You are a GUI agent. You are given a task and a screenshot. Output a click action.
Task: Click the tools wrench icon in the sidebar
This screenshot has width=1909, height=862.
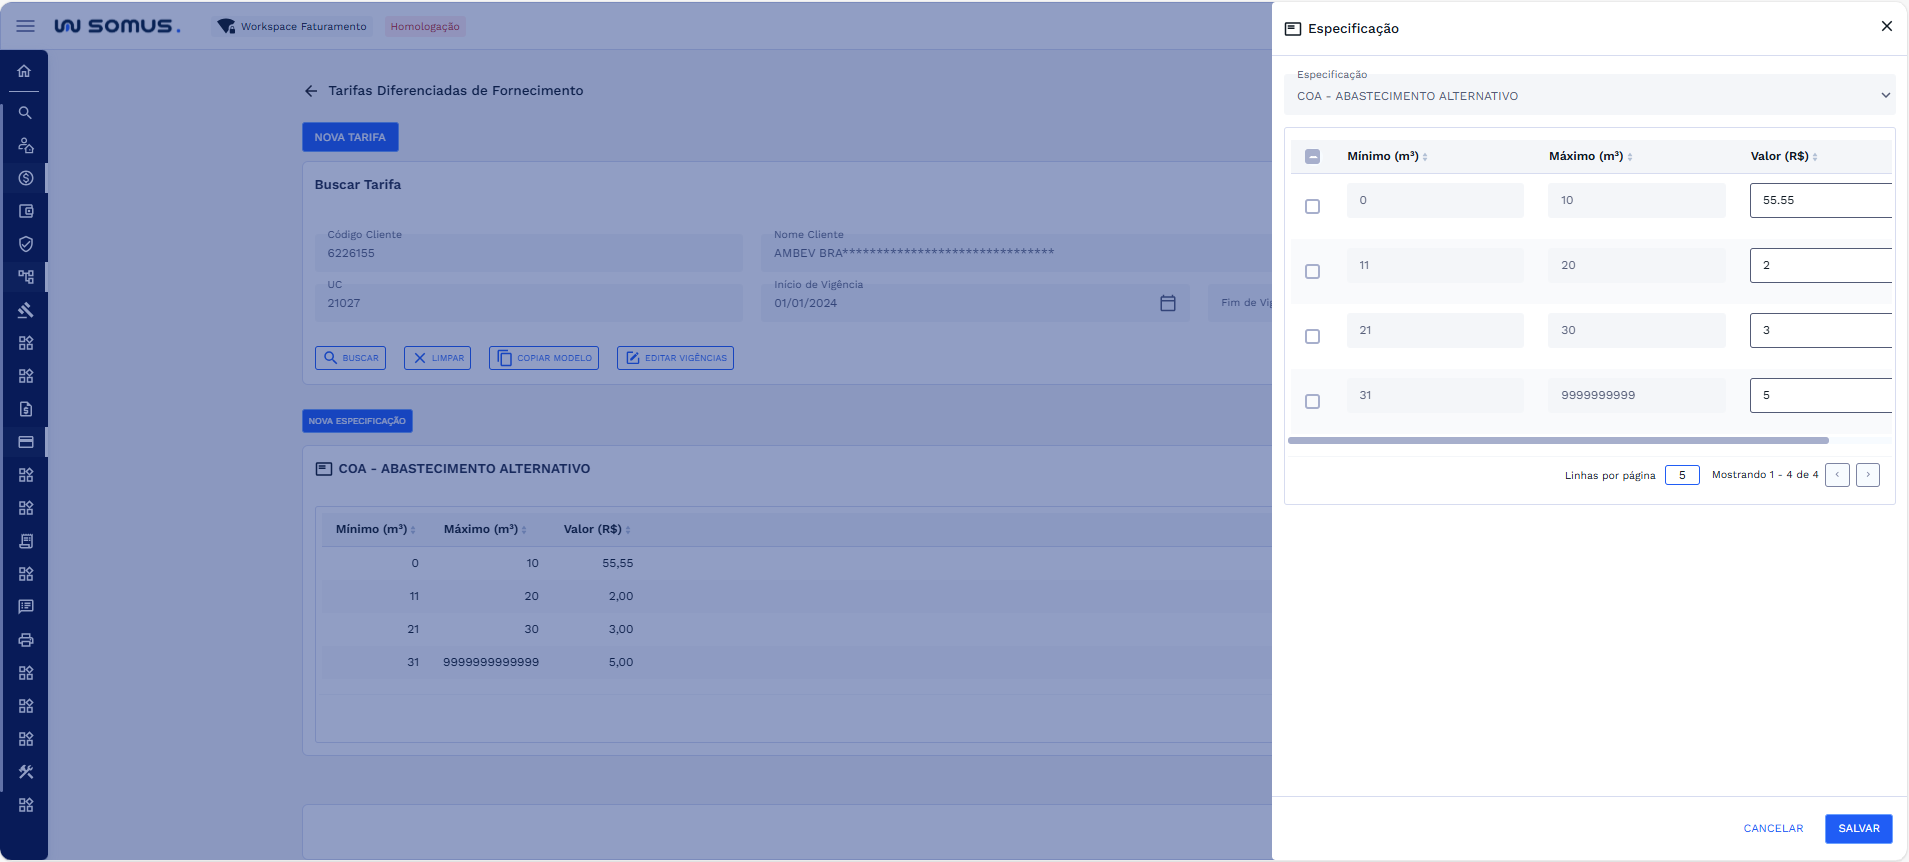click(x=26, y=772)
